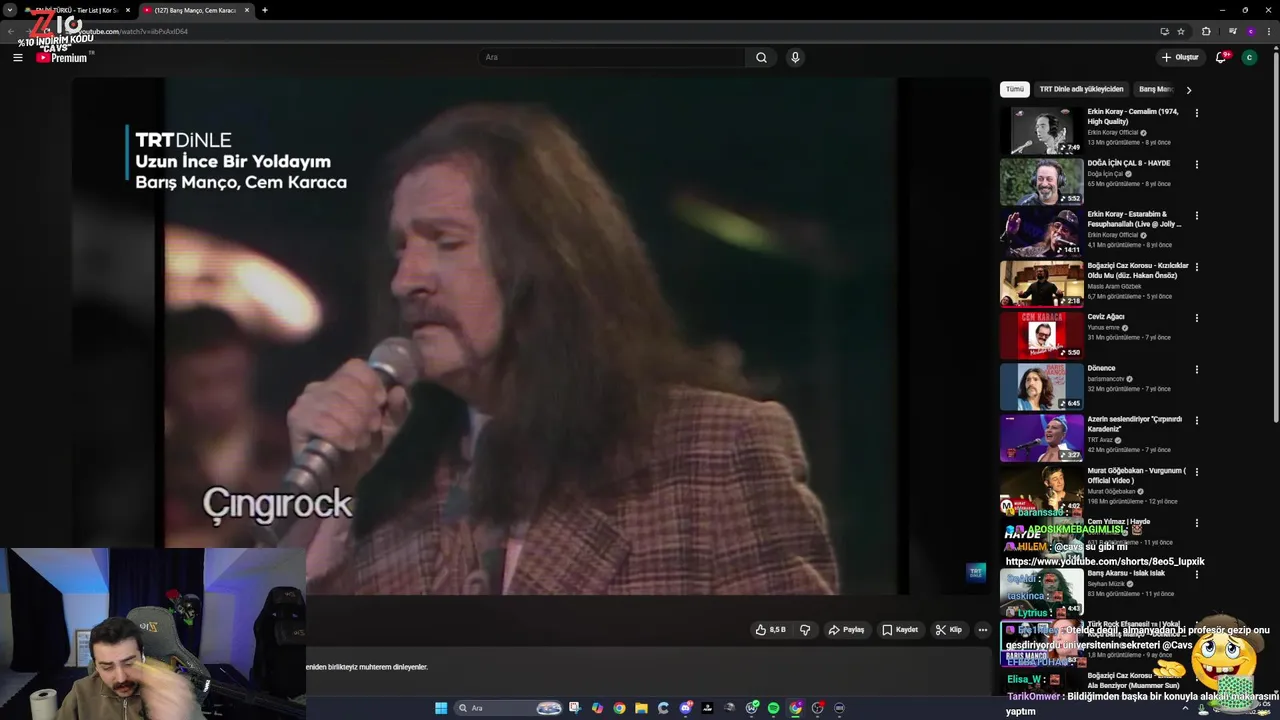This screenshot has height=720, width=1280.
Task: Select the Barış Manço filter chip
Action: click(1156, 89)
